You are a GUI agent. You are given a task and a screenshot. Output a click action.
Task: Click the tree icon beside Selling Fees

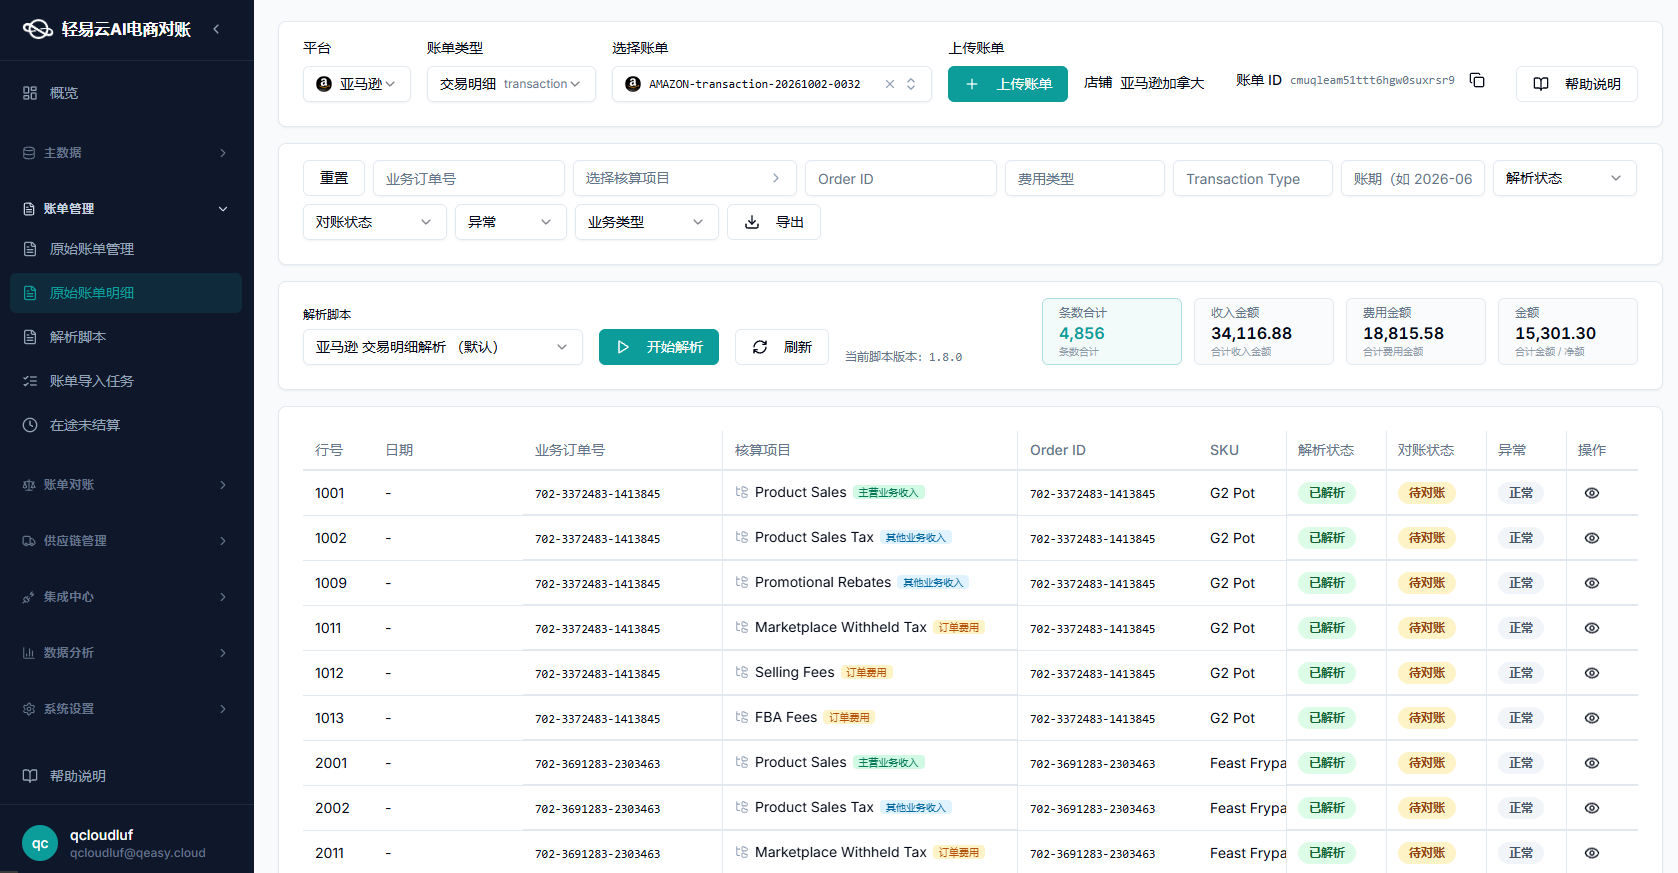[742, 672]
